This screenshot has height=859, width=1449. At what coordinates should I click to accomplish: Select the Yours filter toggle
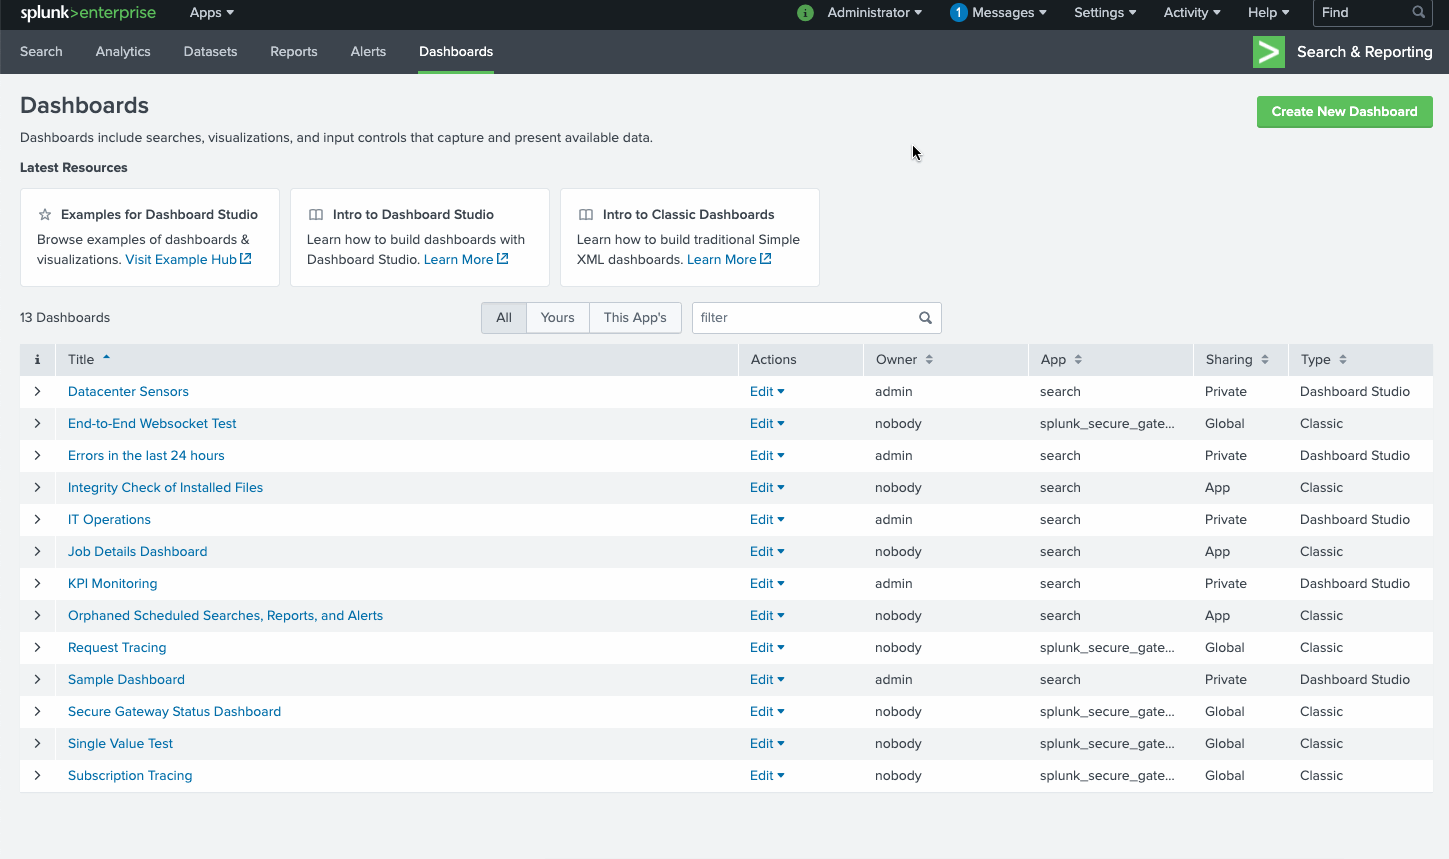[x=557, y=318]
